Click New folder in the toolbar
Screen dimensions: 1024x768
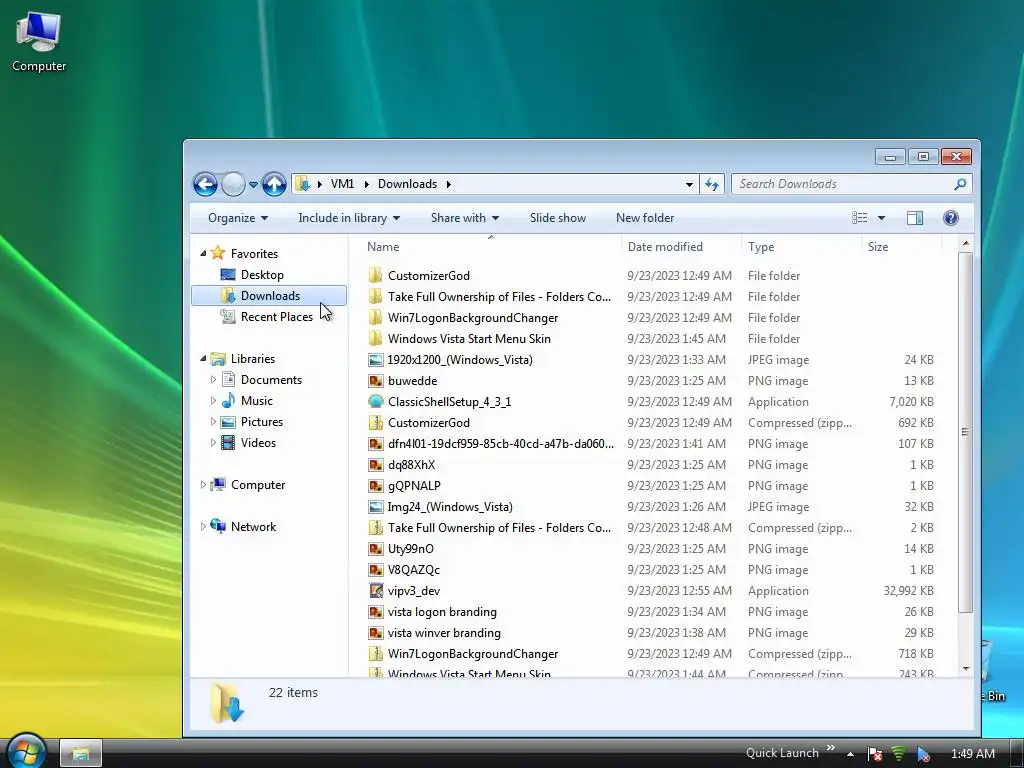[645, 218]
